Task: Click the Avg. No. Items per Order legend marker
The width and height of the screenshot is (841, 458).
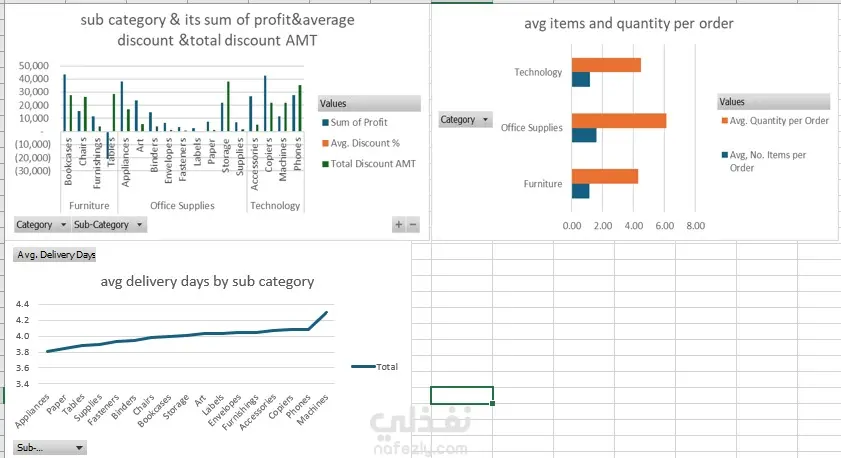Action: (x=724, y=155)
